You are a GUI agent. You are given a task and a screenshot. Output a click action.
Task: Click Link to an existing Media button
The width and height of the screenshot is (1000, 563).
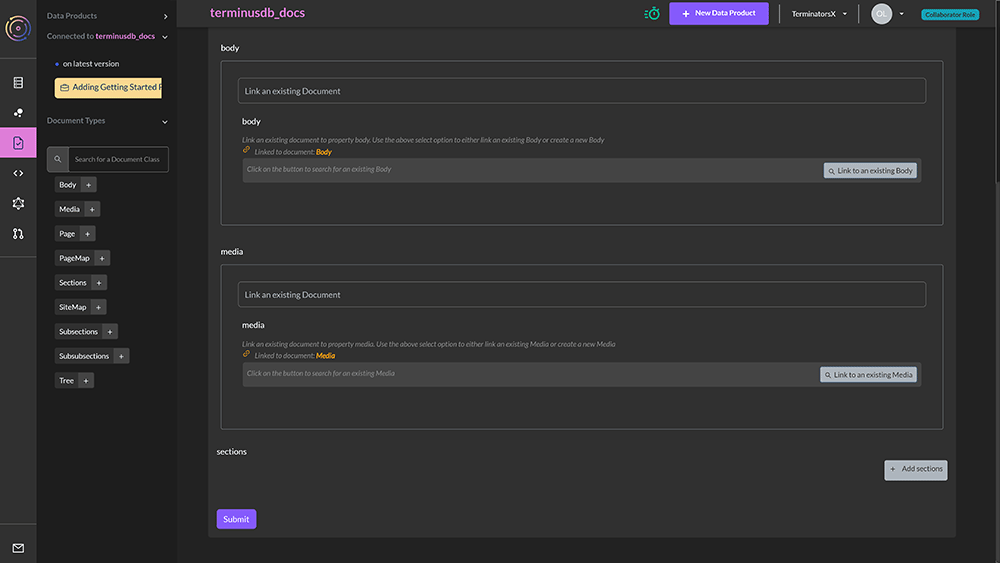[x=868, y=375]
